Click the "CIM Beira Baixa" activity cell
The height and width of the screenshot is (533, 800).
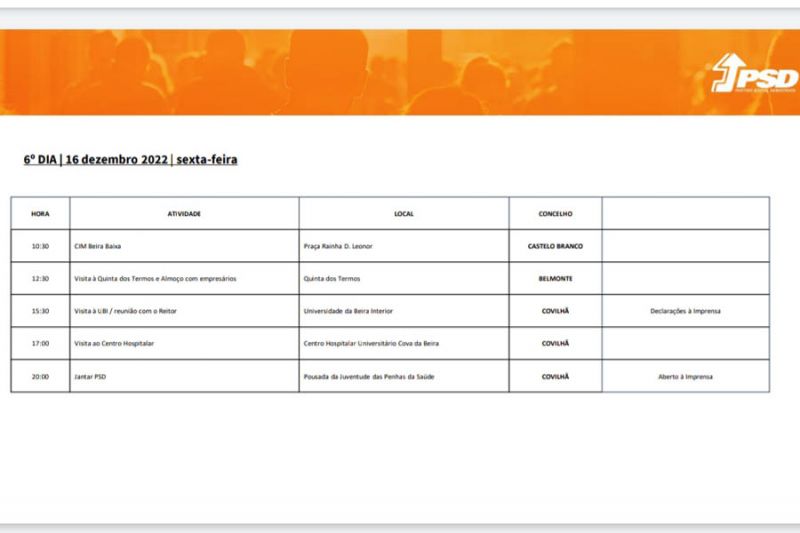(98, 246)
